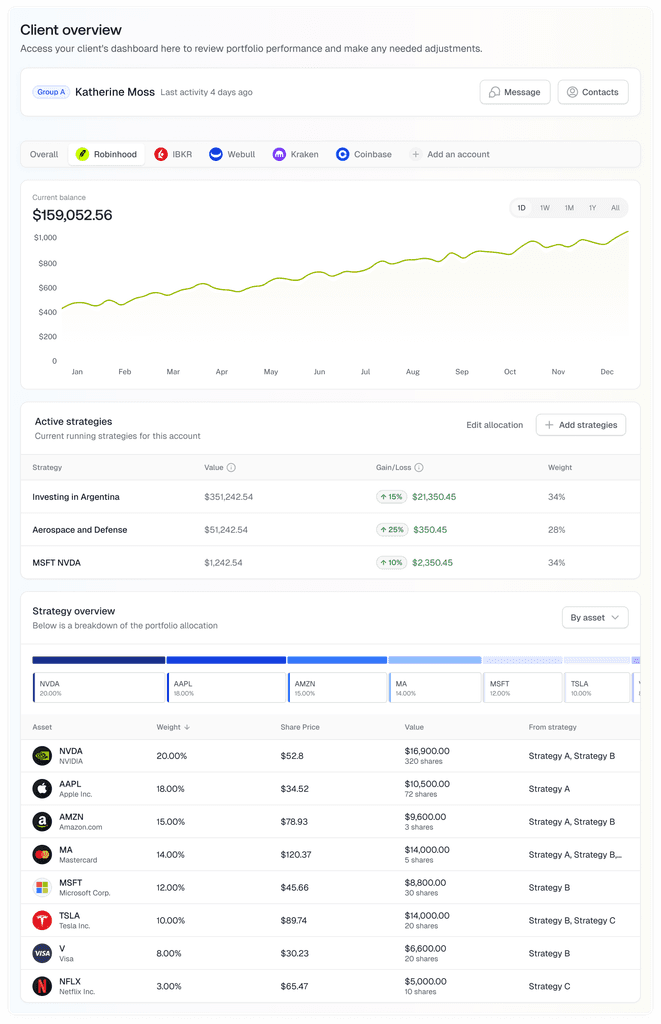The width and height of the screenshot is (661, 1024).
Task: Click the Robinhood feather icon
Action: pyautogui.click(x=82, y=154)
